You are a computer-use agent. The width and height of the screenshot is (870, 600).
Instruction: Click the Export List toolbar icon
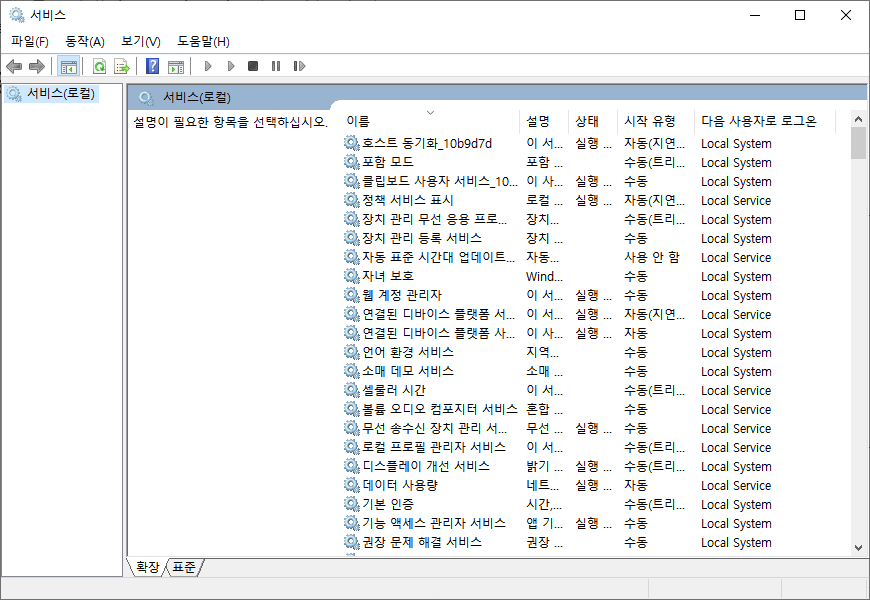(122, 67)
